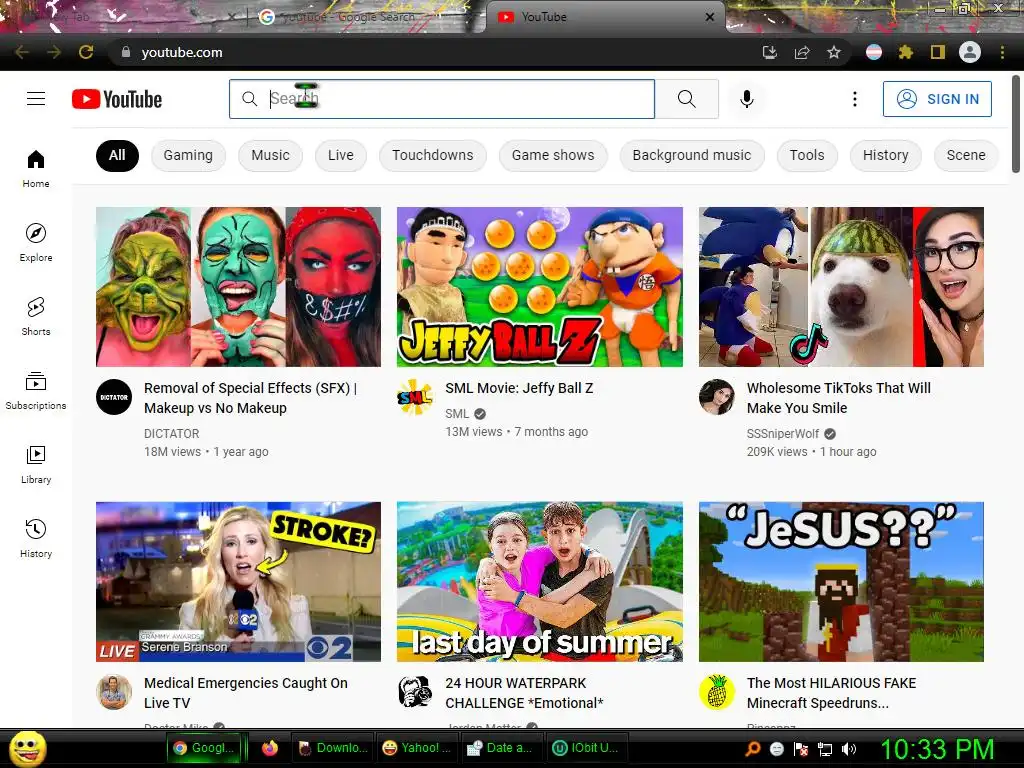This screenshot has width=1024, height=768.
Task: Open the pineapple channel avatar
Action: click(x=716, y=692)
